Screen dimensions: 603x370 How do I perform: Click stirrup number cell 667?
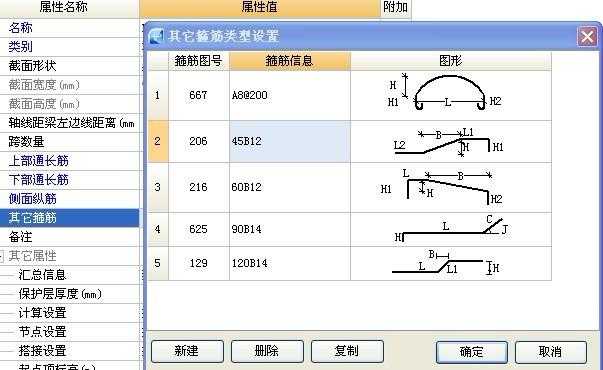pyautogui.click(x=198, y=95)
